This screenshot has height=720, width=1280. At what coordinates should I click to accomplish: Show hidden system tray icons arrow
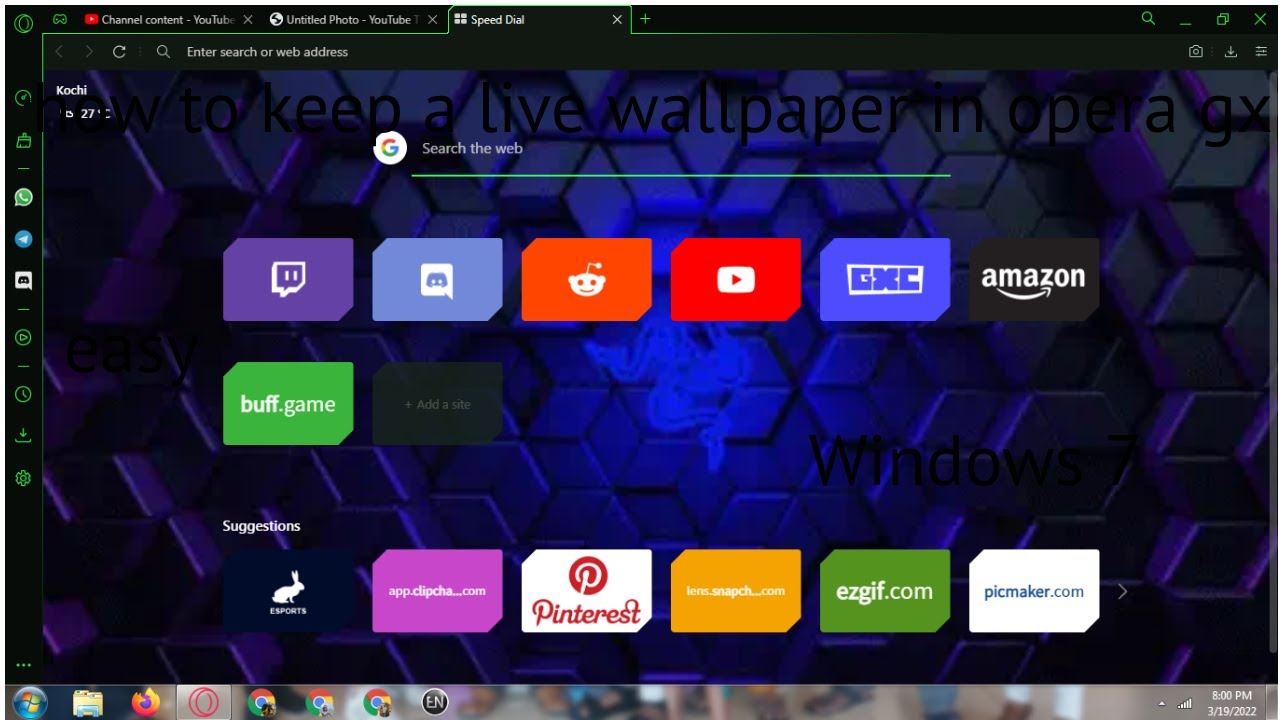[x=1162, y=704]
